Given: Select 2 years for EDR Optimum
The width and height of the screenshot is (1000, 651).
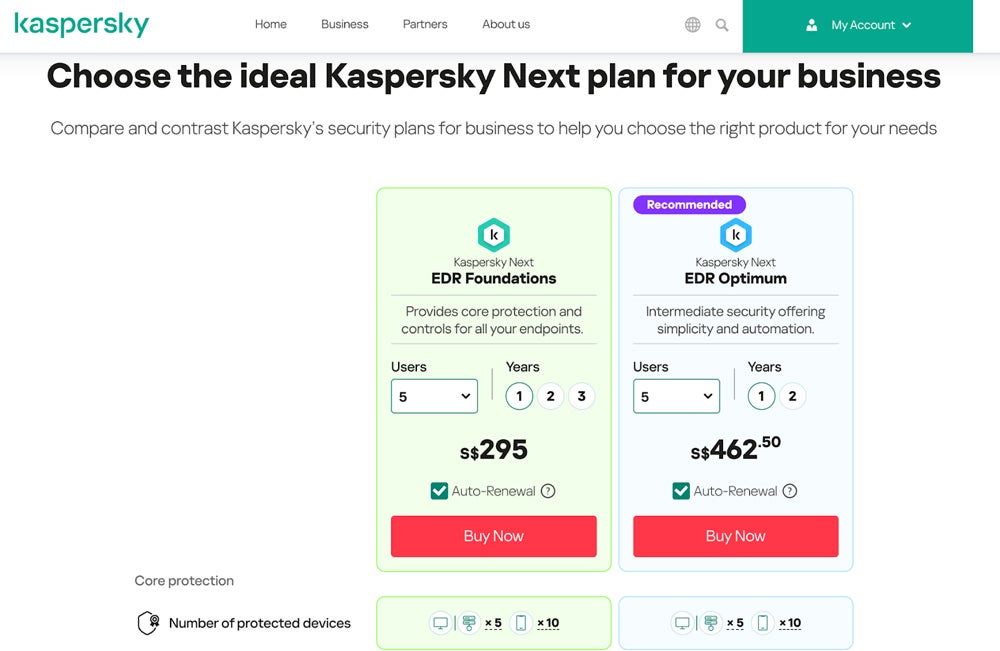Looking at the screenshot, I should [792, 396].
